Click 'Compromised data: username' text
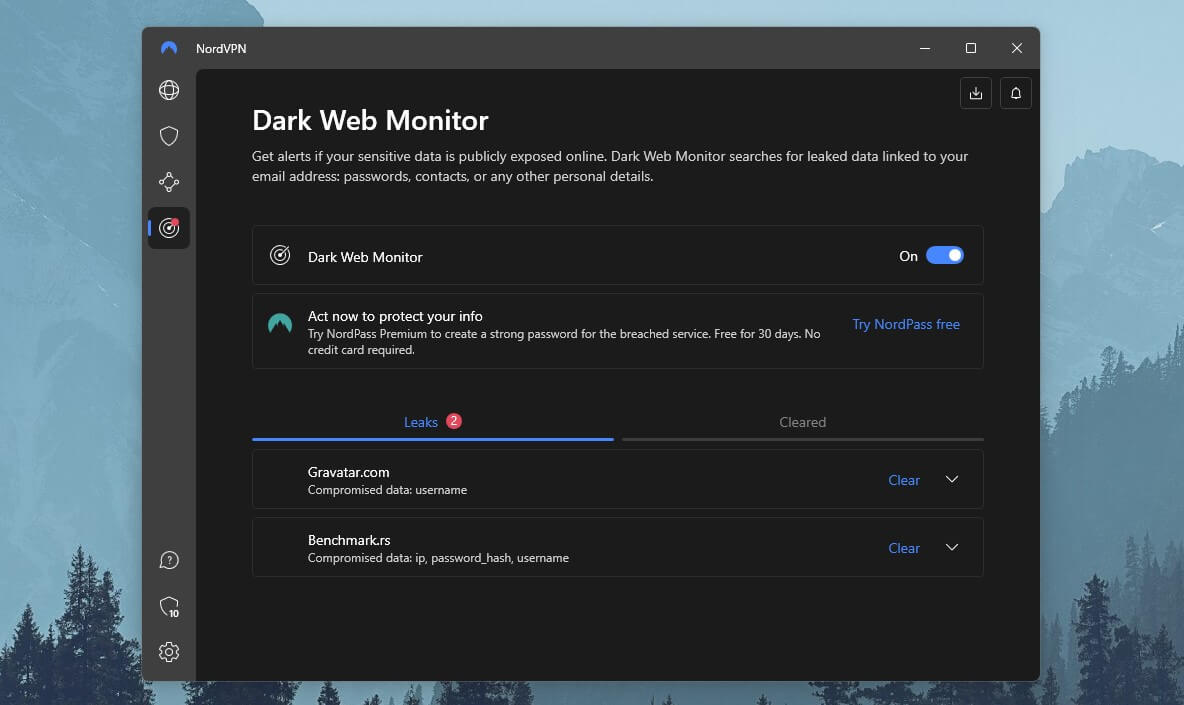Viewport: 1184px width, 705px height. point(387,490)
